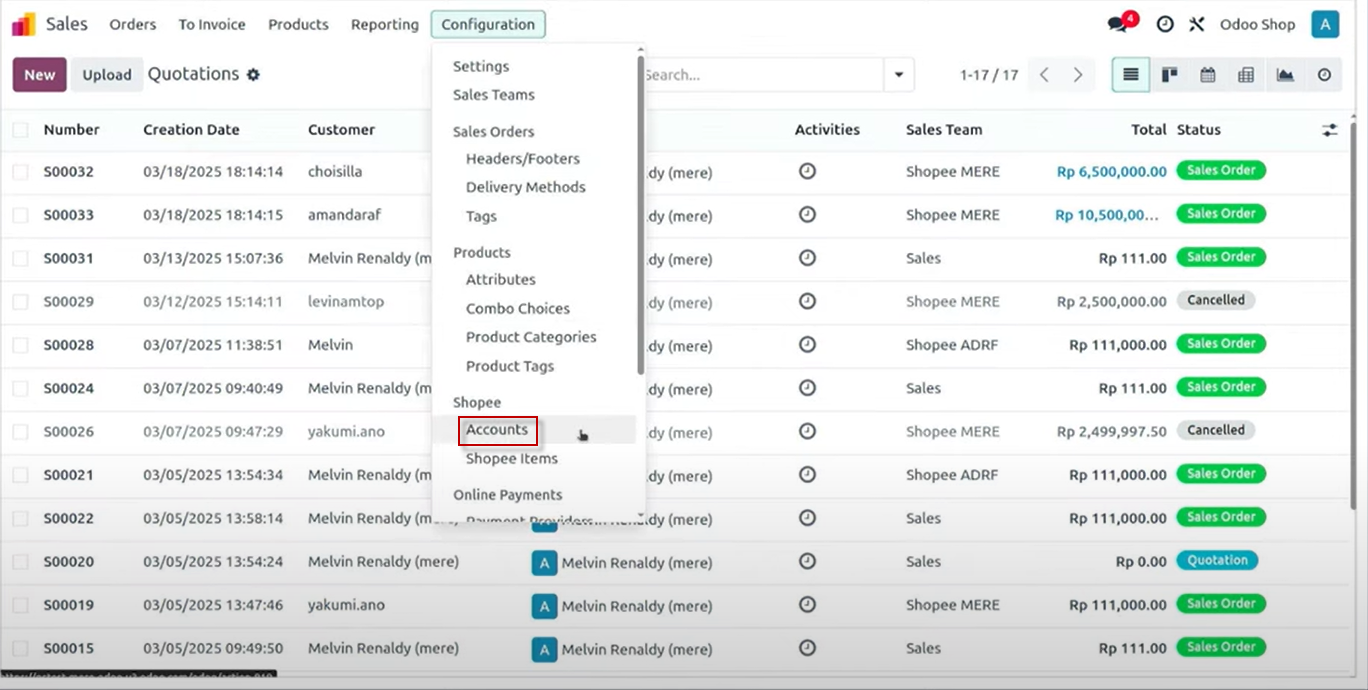Open Shopee Items menu entry
The image size is (1368, 690).
(x=512, y=459)
